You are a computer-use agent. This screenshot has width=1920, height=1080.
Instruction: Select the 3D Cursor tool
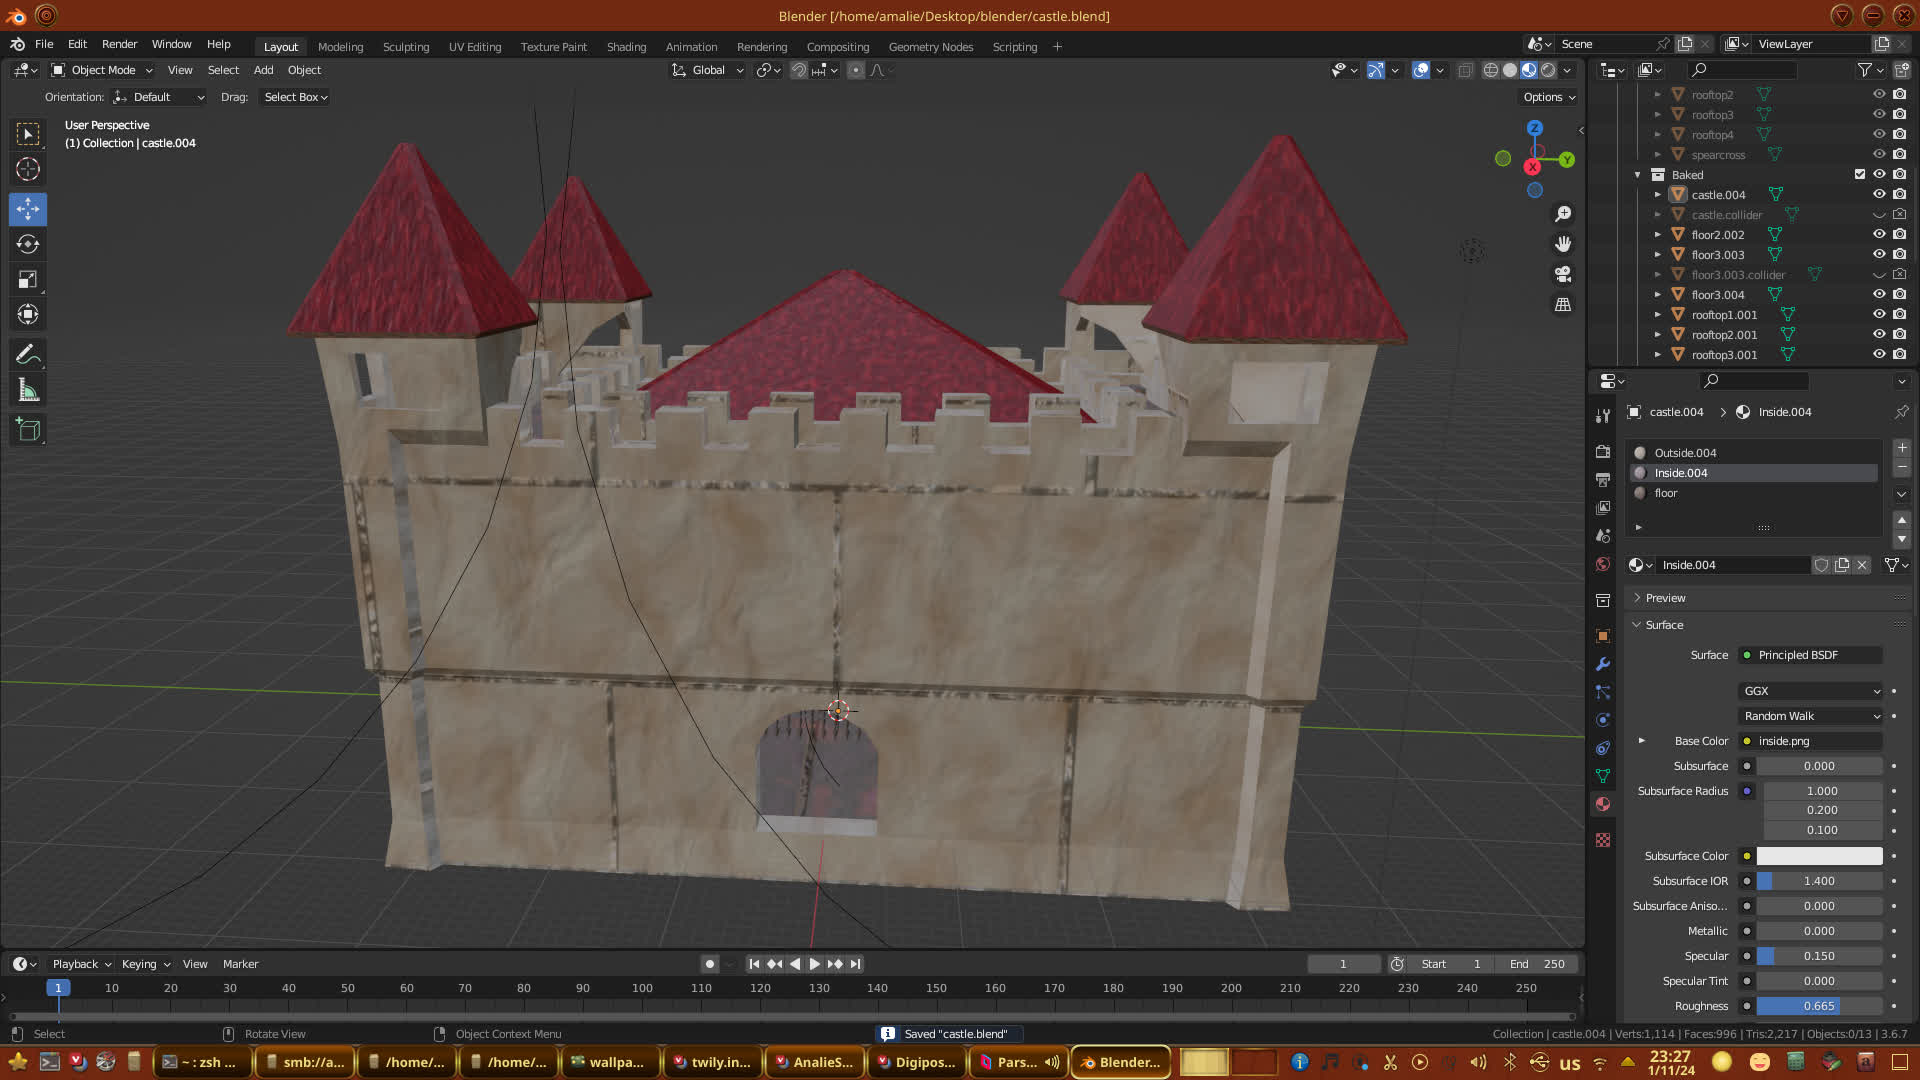point(28,169)
